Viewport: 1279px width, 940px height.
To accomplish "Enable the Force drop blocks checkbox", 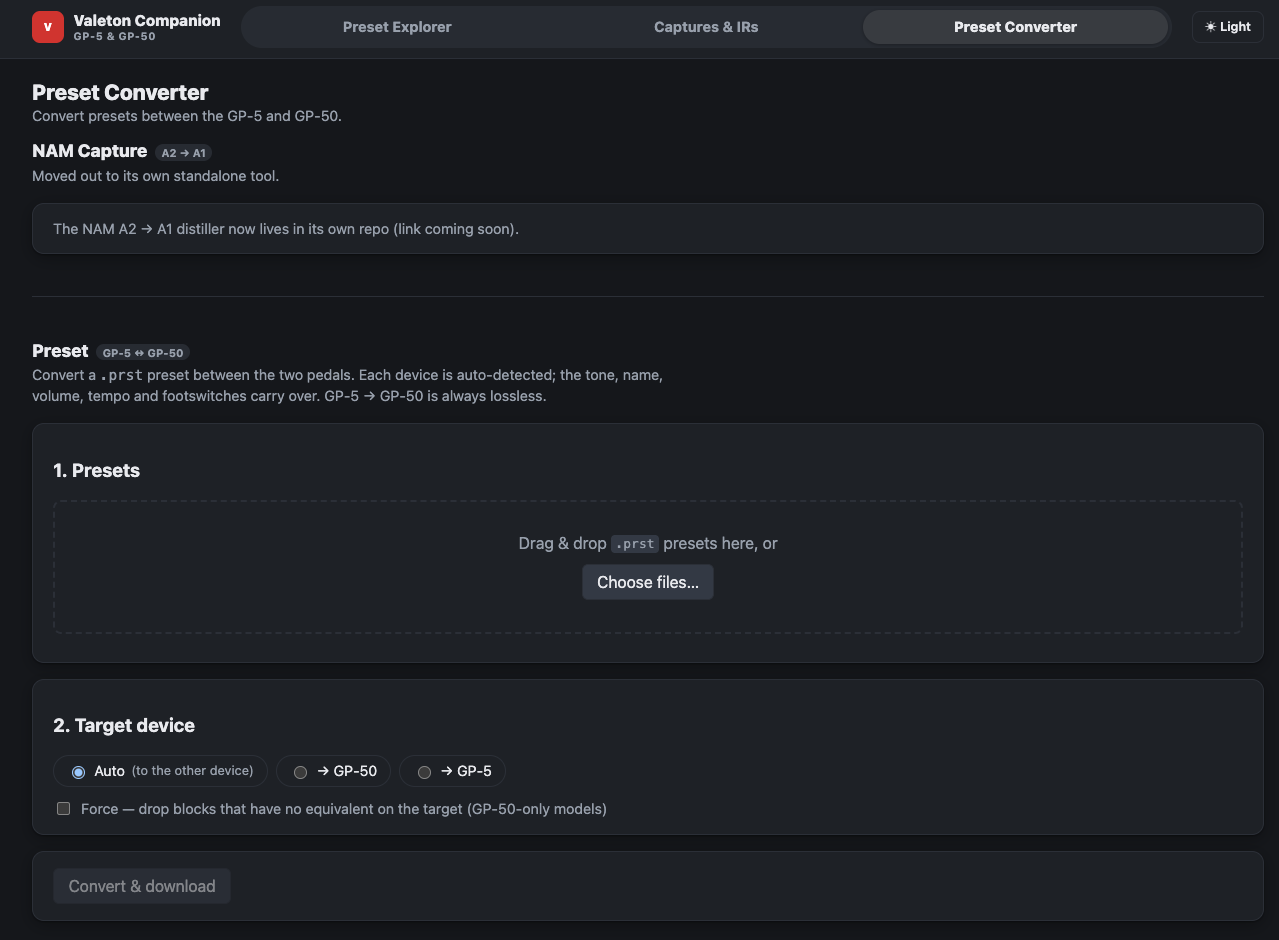I will (x=64, y=808).
